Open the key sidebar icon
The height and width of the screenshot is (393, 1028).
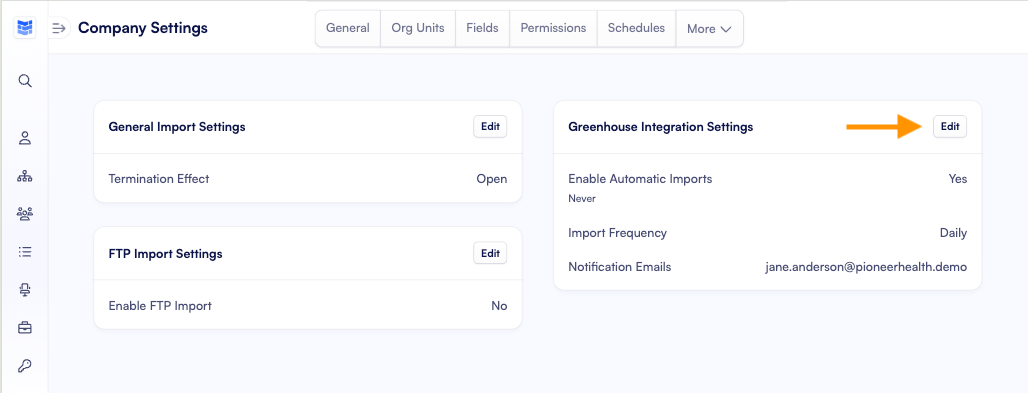[x=25, y=365]
